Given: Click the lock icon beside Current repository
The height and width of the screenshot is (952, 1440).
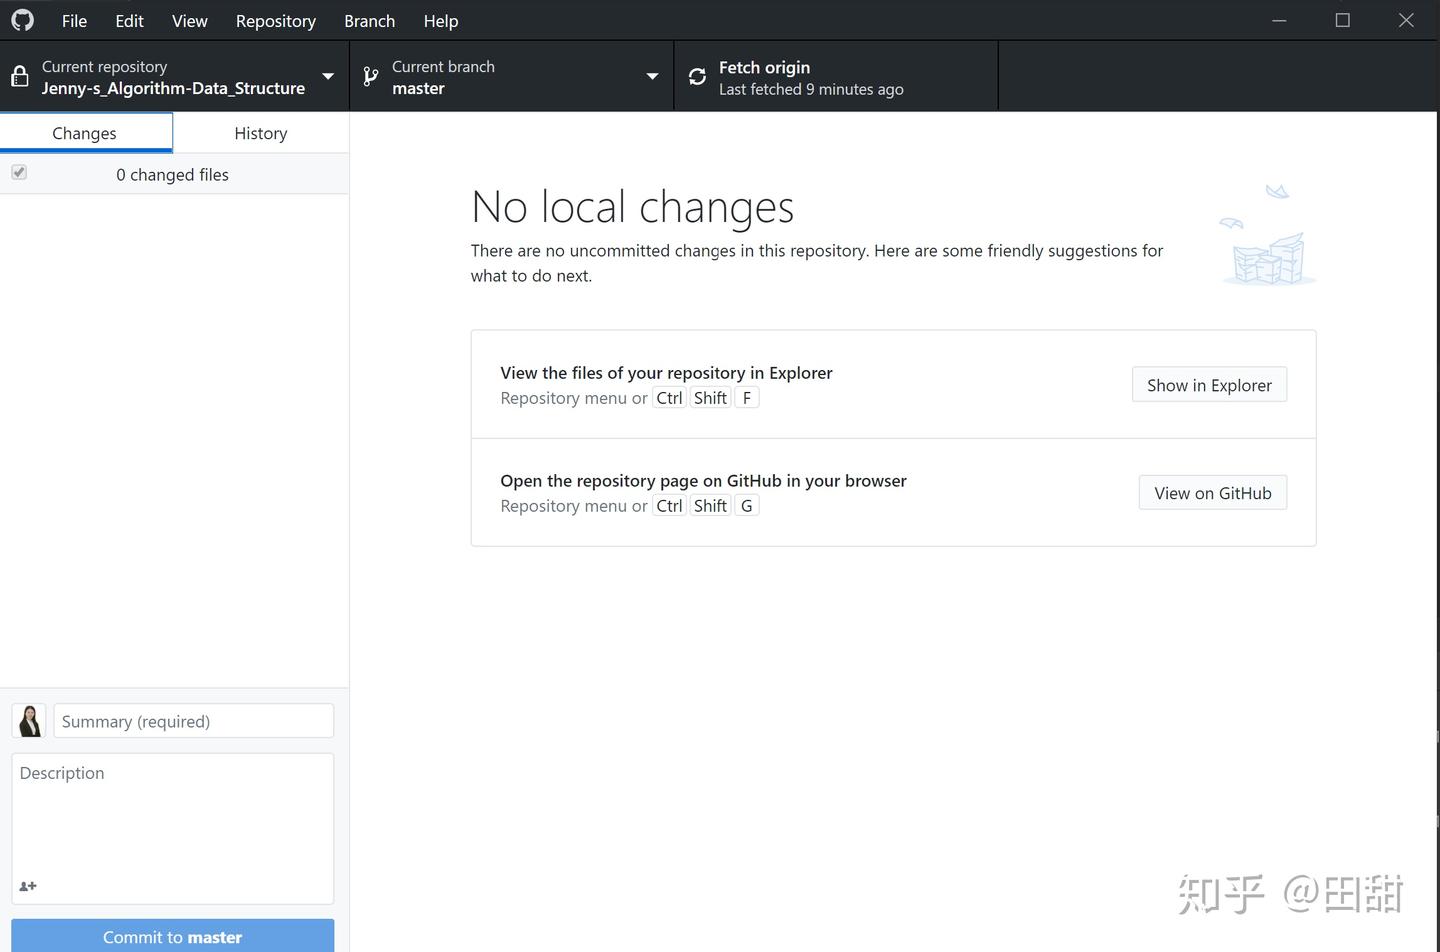Looking at the screenshot, I should click(18, 75).
